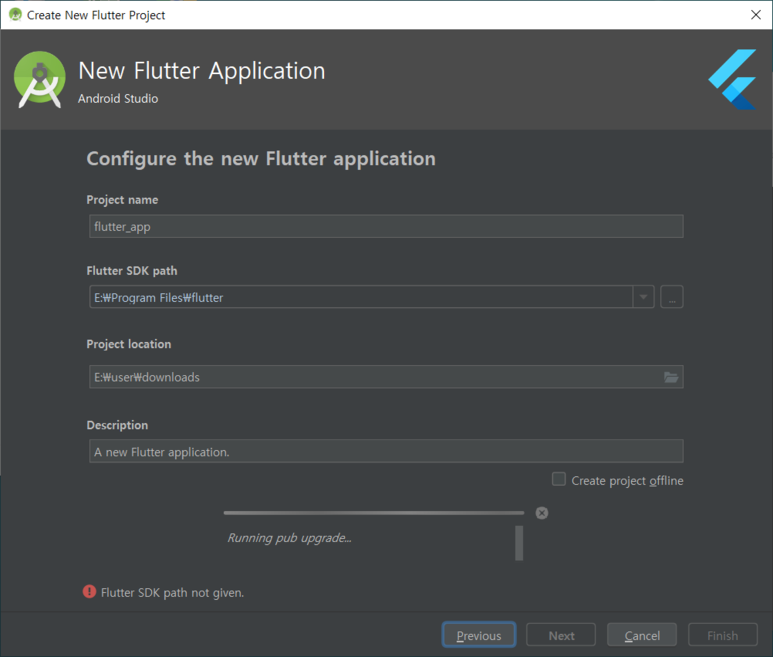This screenshot has width=773, height=657.
Task: Close the Create New Flutter Project dialog
Action: click(x=756, y=15)
